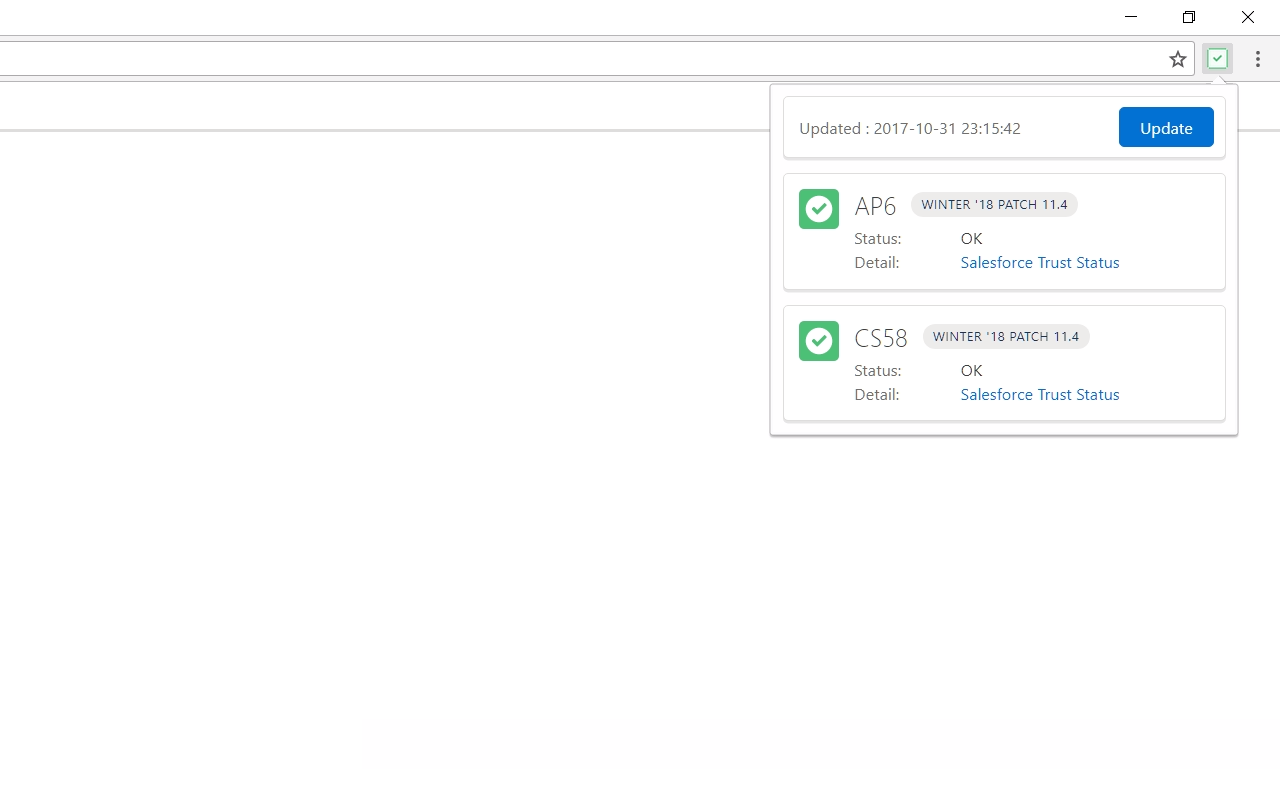Click the Status label in CS58 card
Viewport: 1280px width, 800px height.
[878, 370]
